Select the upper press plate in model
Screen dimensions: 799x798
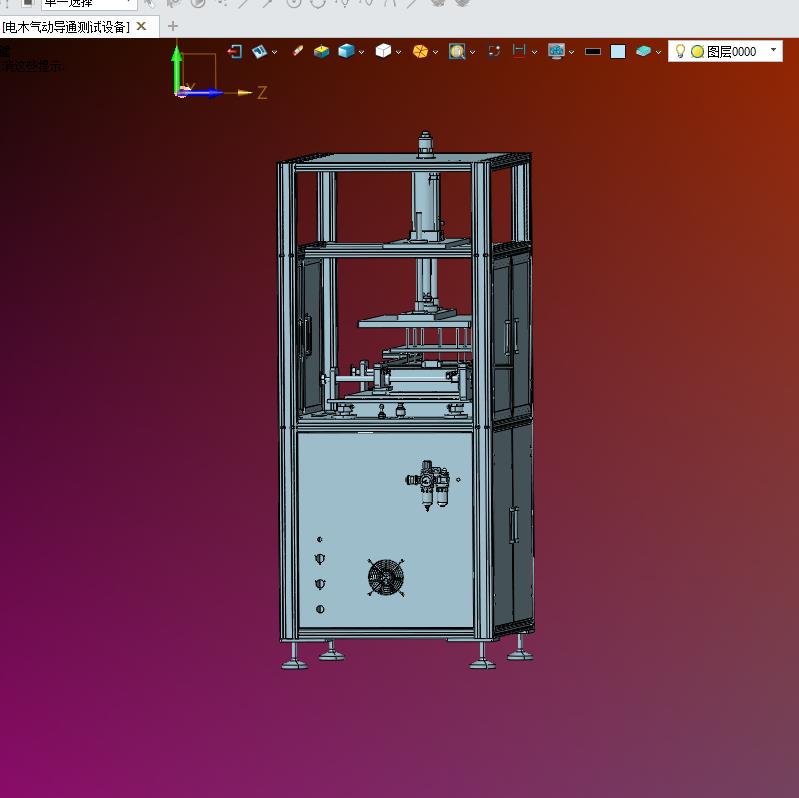(x=414, y=321)
